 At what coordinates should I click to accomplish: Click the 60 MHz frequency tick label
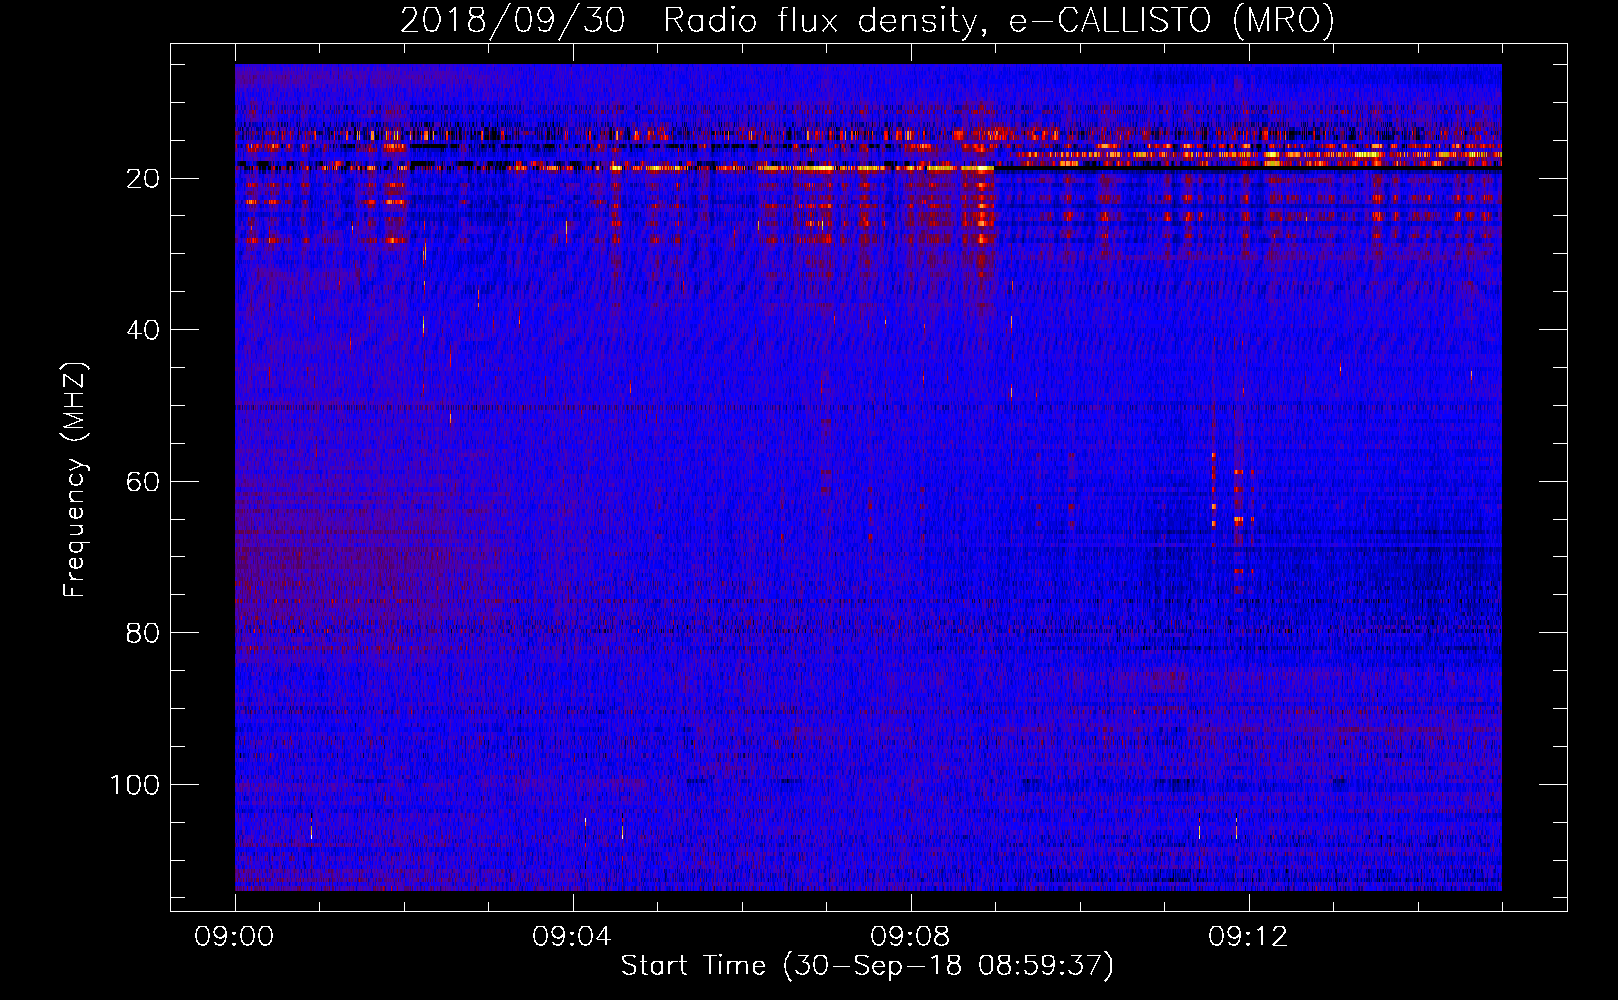144,482
